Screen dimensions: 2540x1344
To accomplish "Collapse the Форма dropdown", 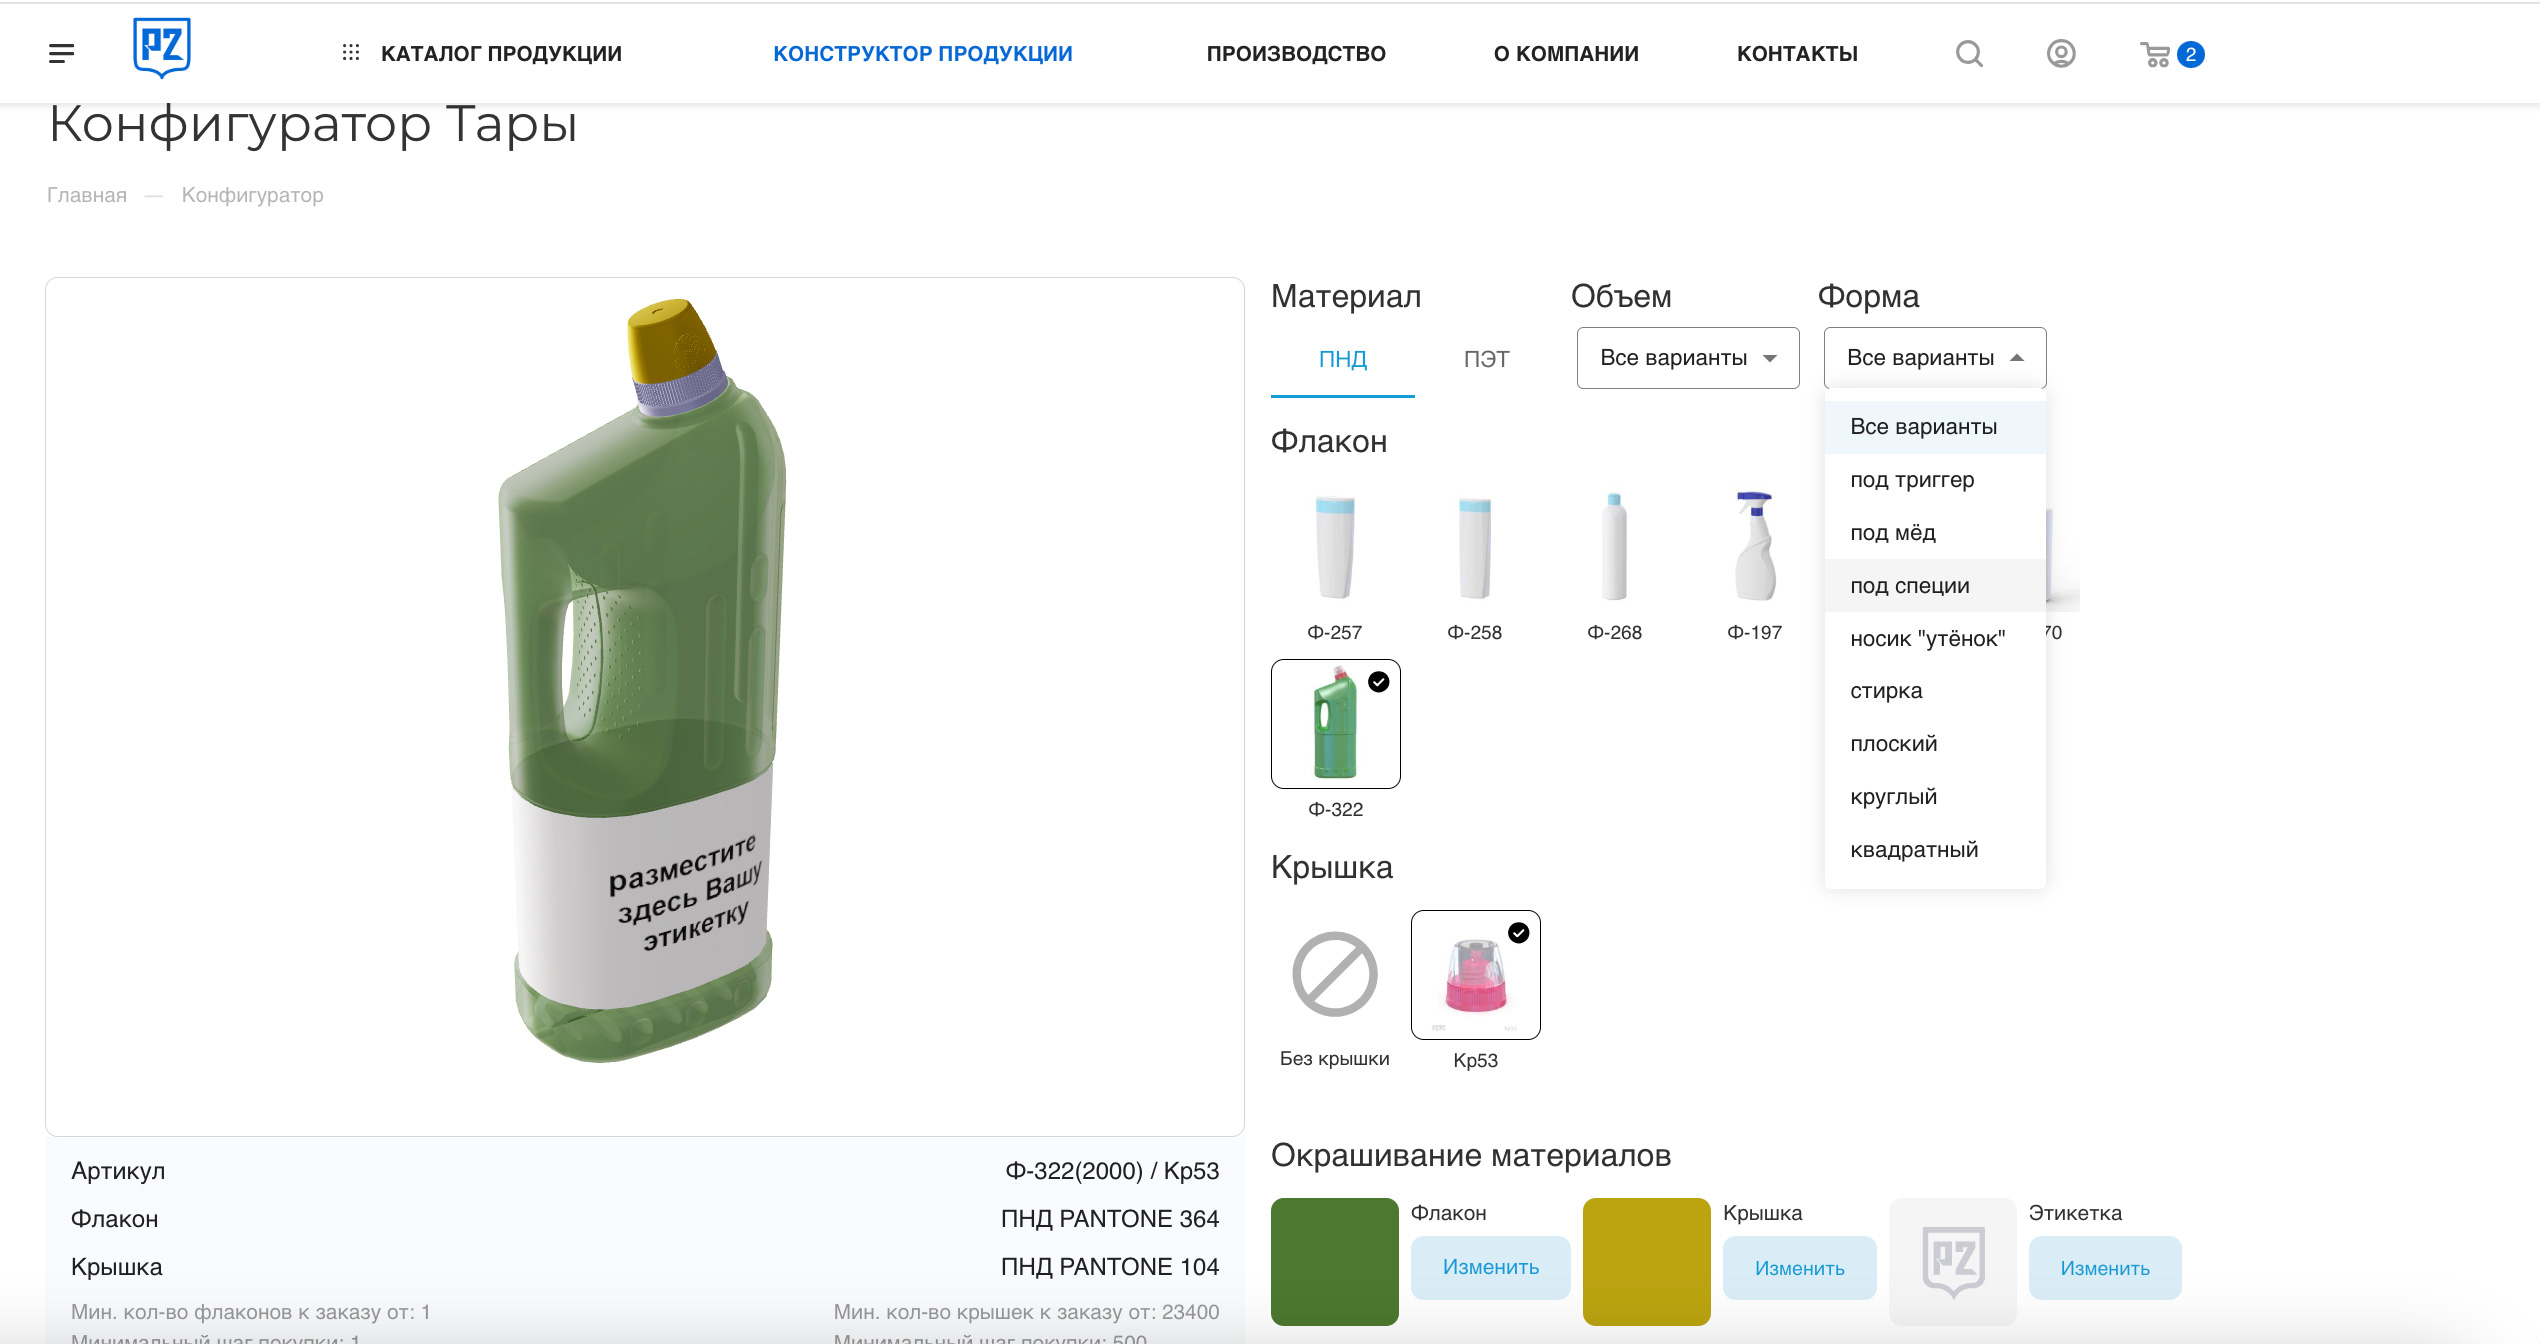I will (x=1935, y=358).
